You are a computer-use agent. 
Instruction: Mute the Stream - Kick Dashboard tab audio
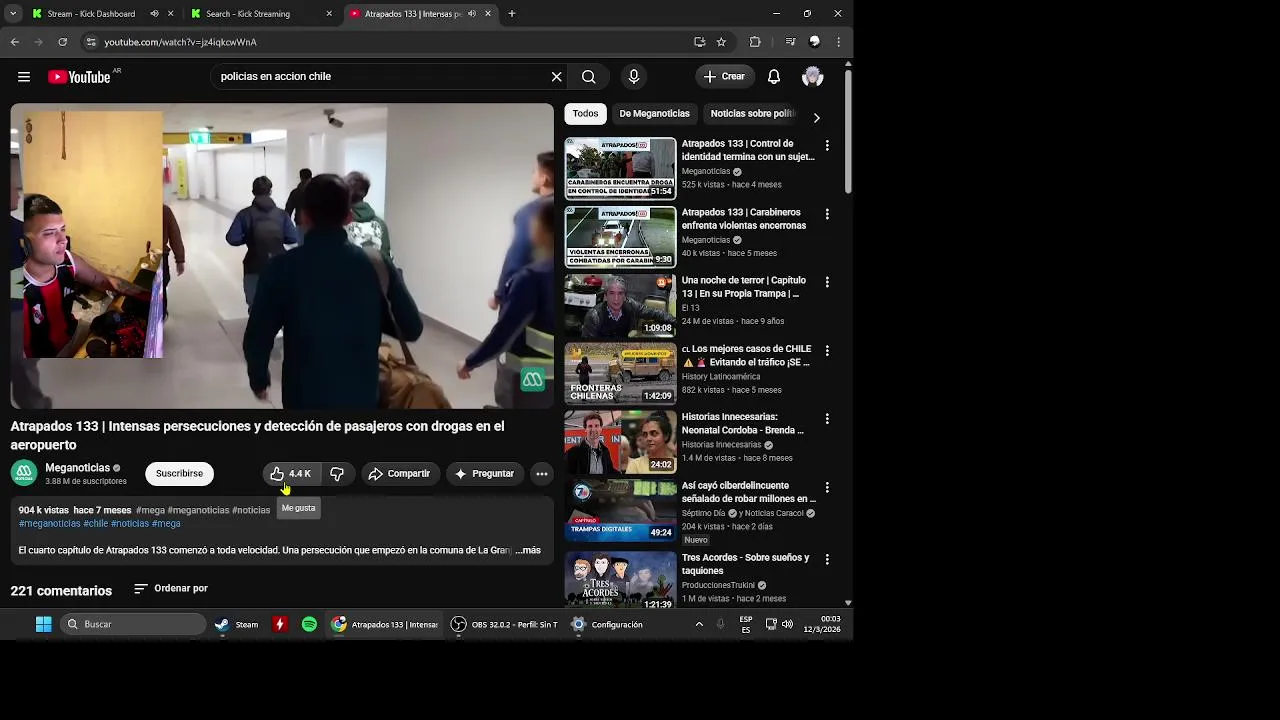[154, 14]
